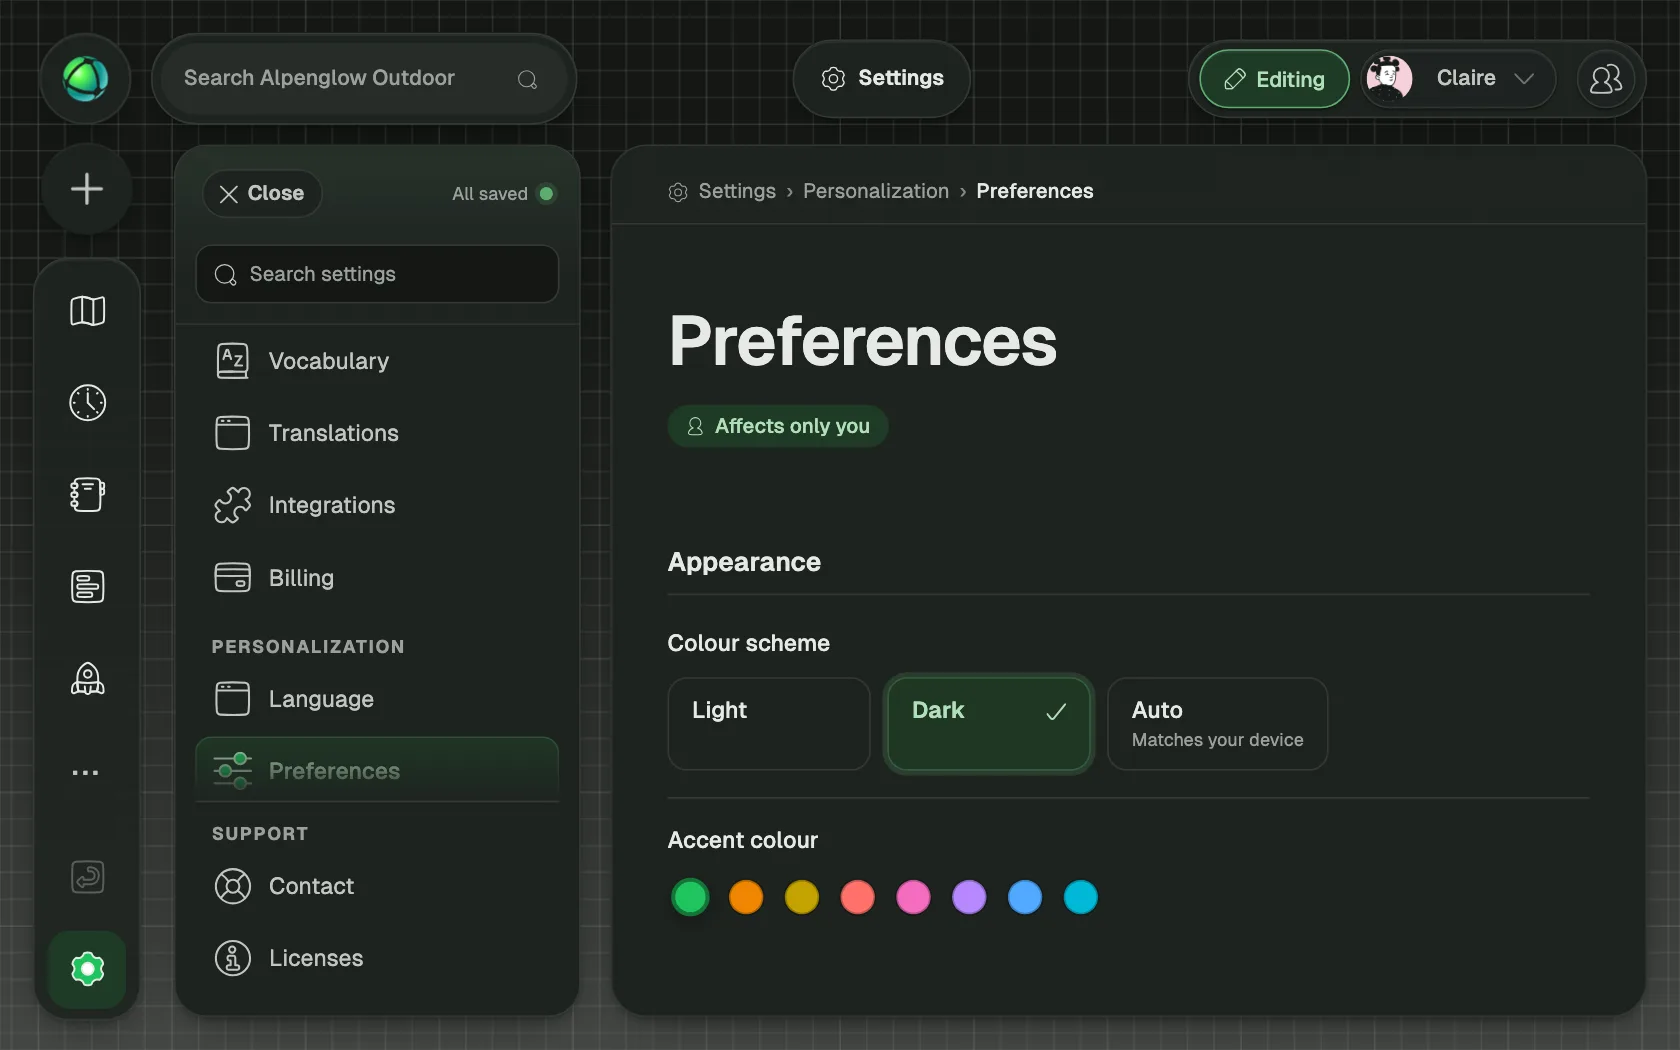Pick the purple accent colour
Viewport: 1680px width, 1050px height.
point(969,897)
